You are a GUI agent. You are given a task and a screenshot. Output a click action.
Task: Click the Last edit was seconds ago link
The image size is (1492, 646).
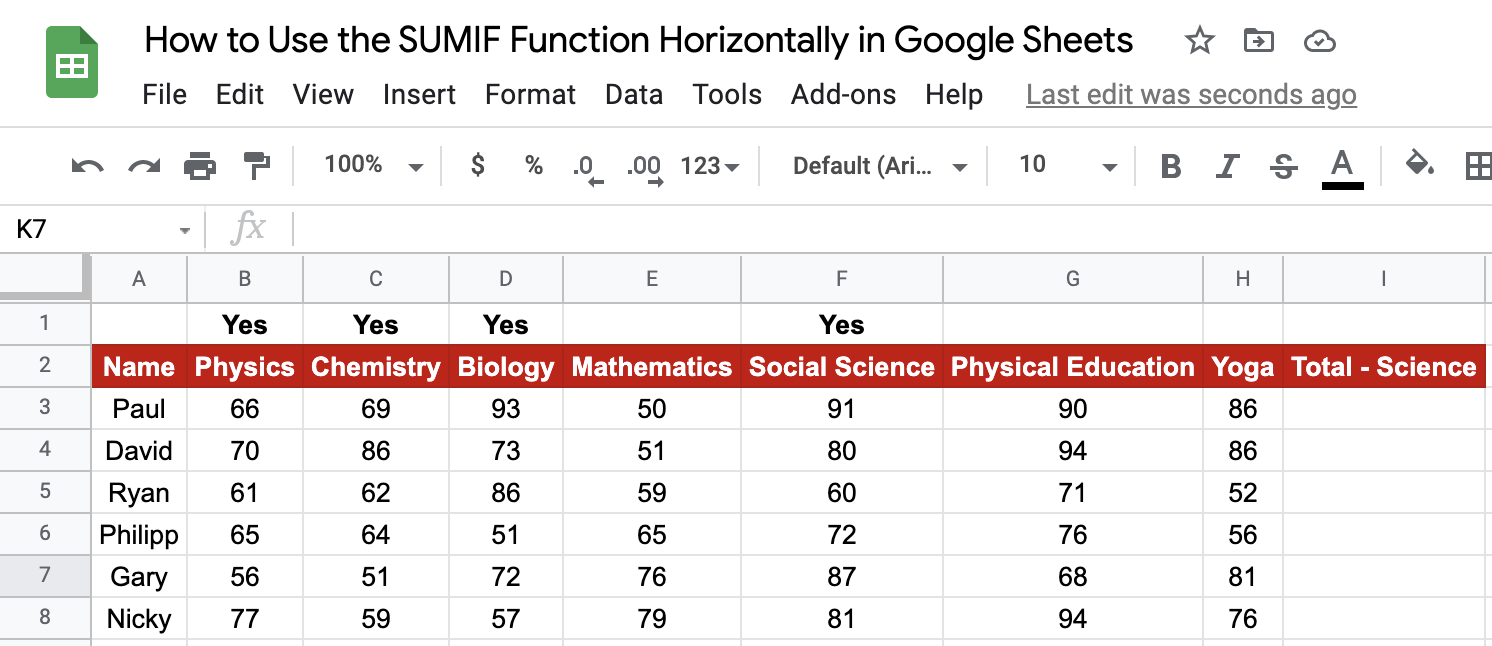(1190, 94)
